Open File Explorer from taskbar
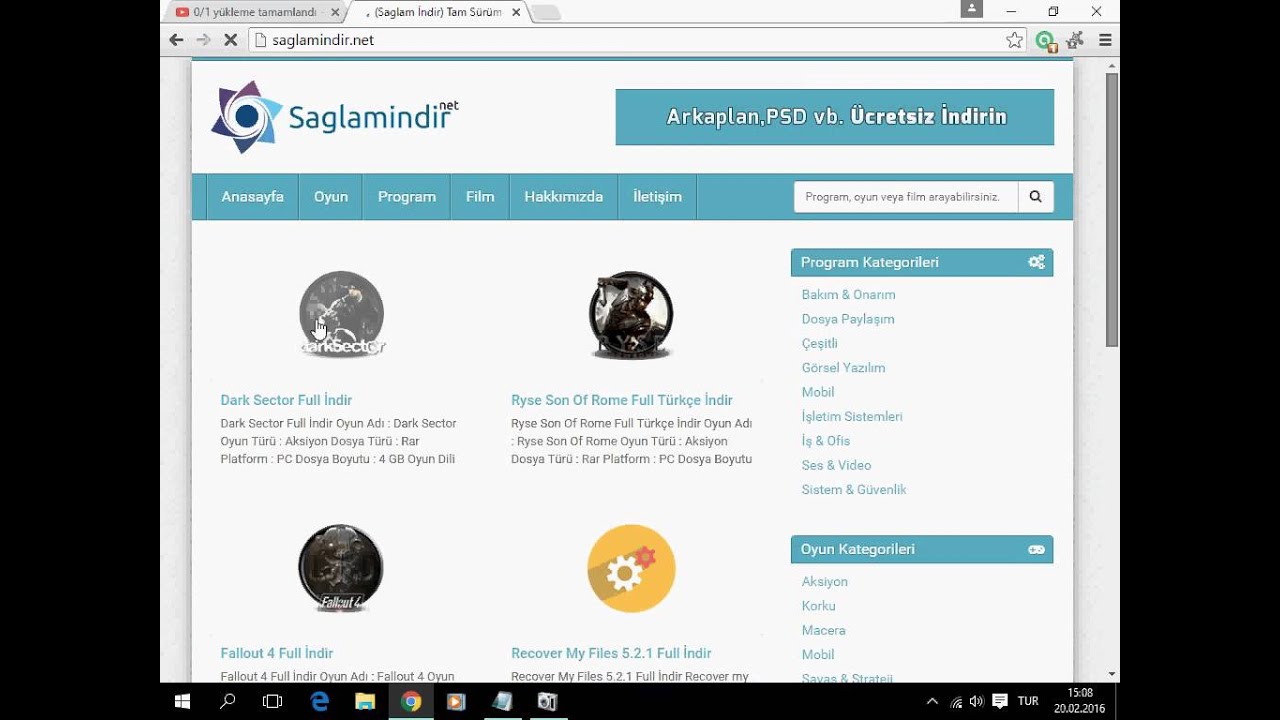This screenshot has height=720, width=1280. (365, 701)
